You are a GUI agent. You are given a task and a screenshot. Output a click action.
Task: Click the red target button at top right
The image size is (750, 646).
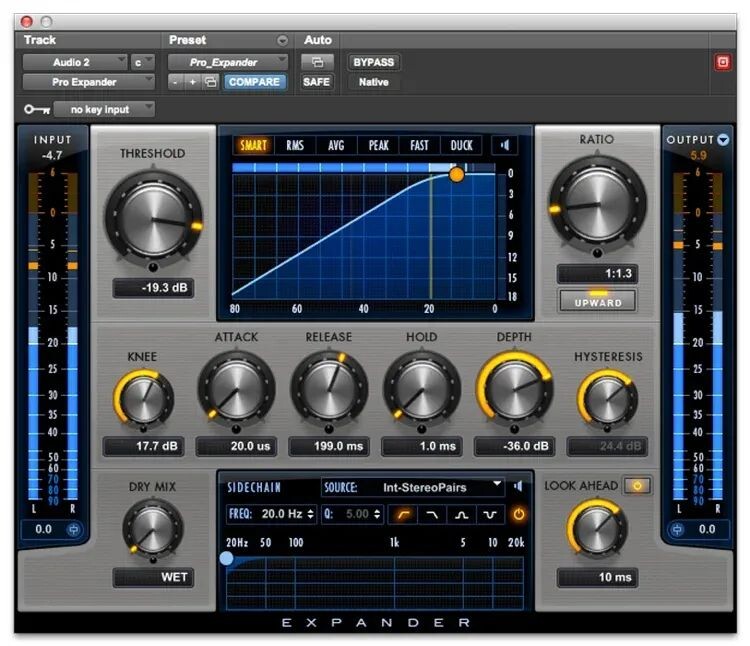(722, 62)
